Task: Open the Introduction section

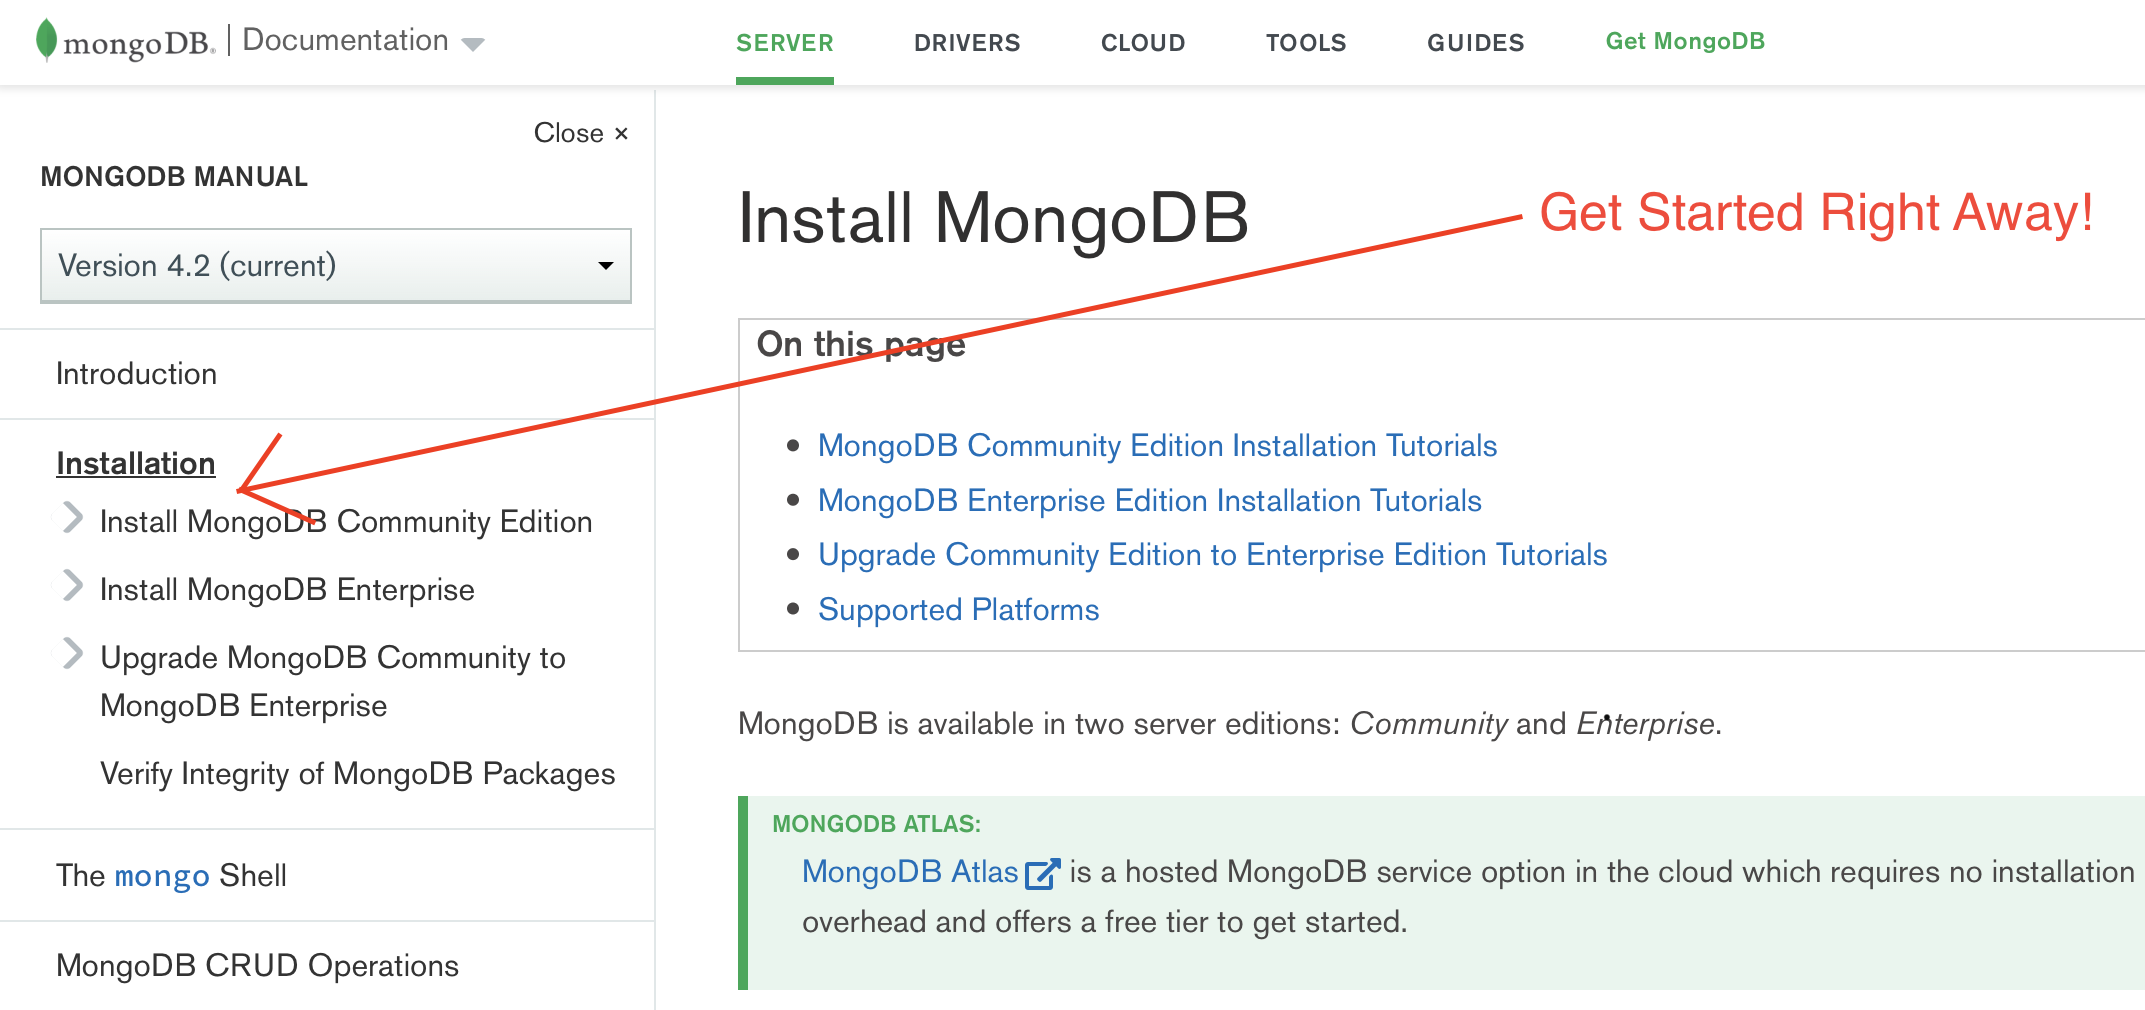Action: (136, 374)
